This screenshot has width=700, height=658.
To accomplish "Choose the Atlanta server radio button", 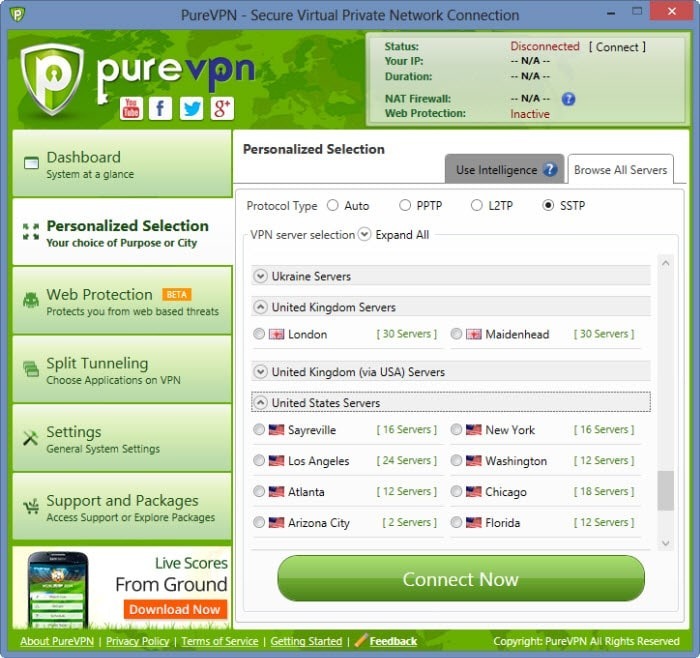I will [259, 491].
